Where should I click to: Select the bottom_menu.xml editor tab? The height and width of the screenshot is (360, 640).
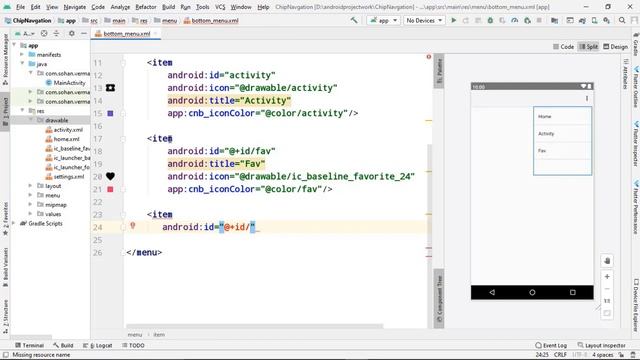coord(127,34)
